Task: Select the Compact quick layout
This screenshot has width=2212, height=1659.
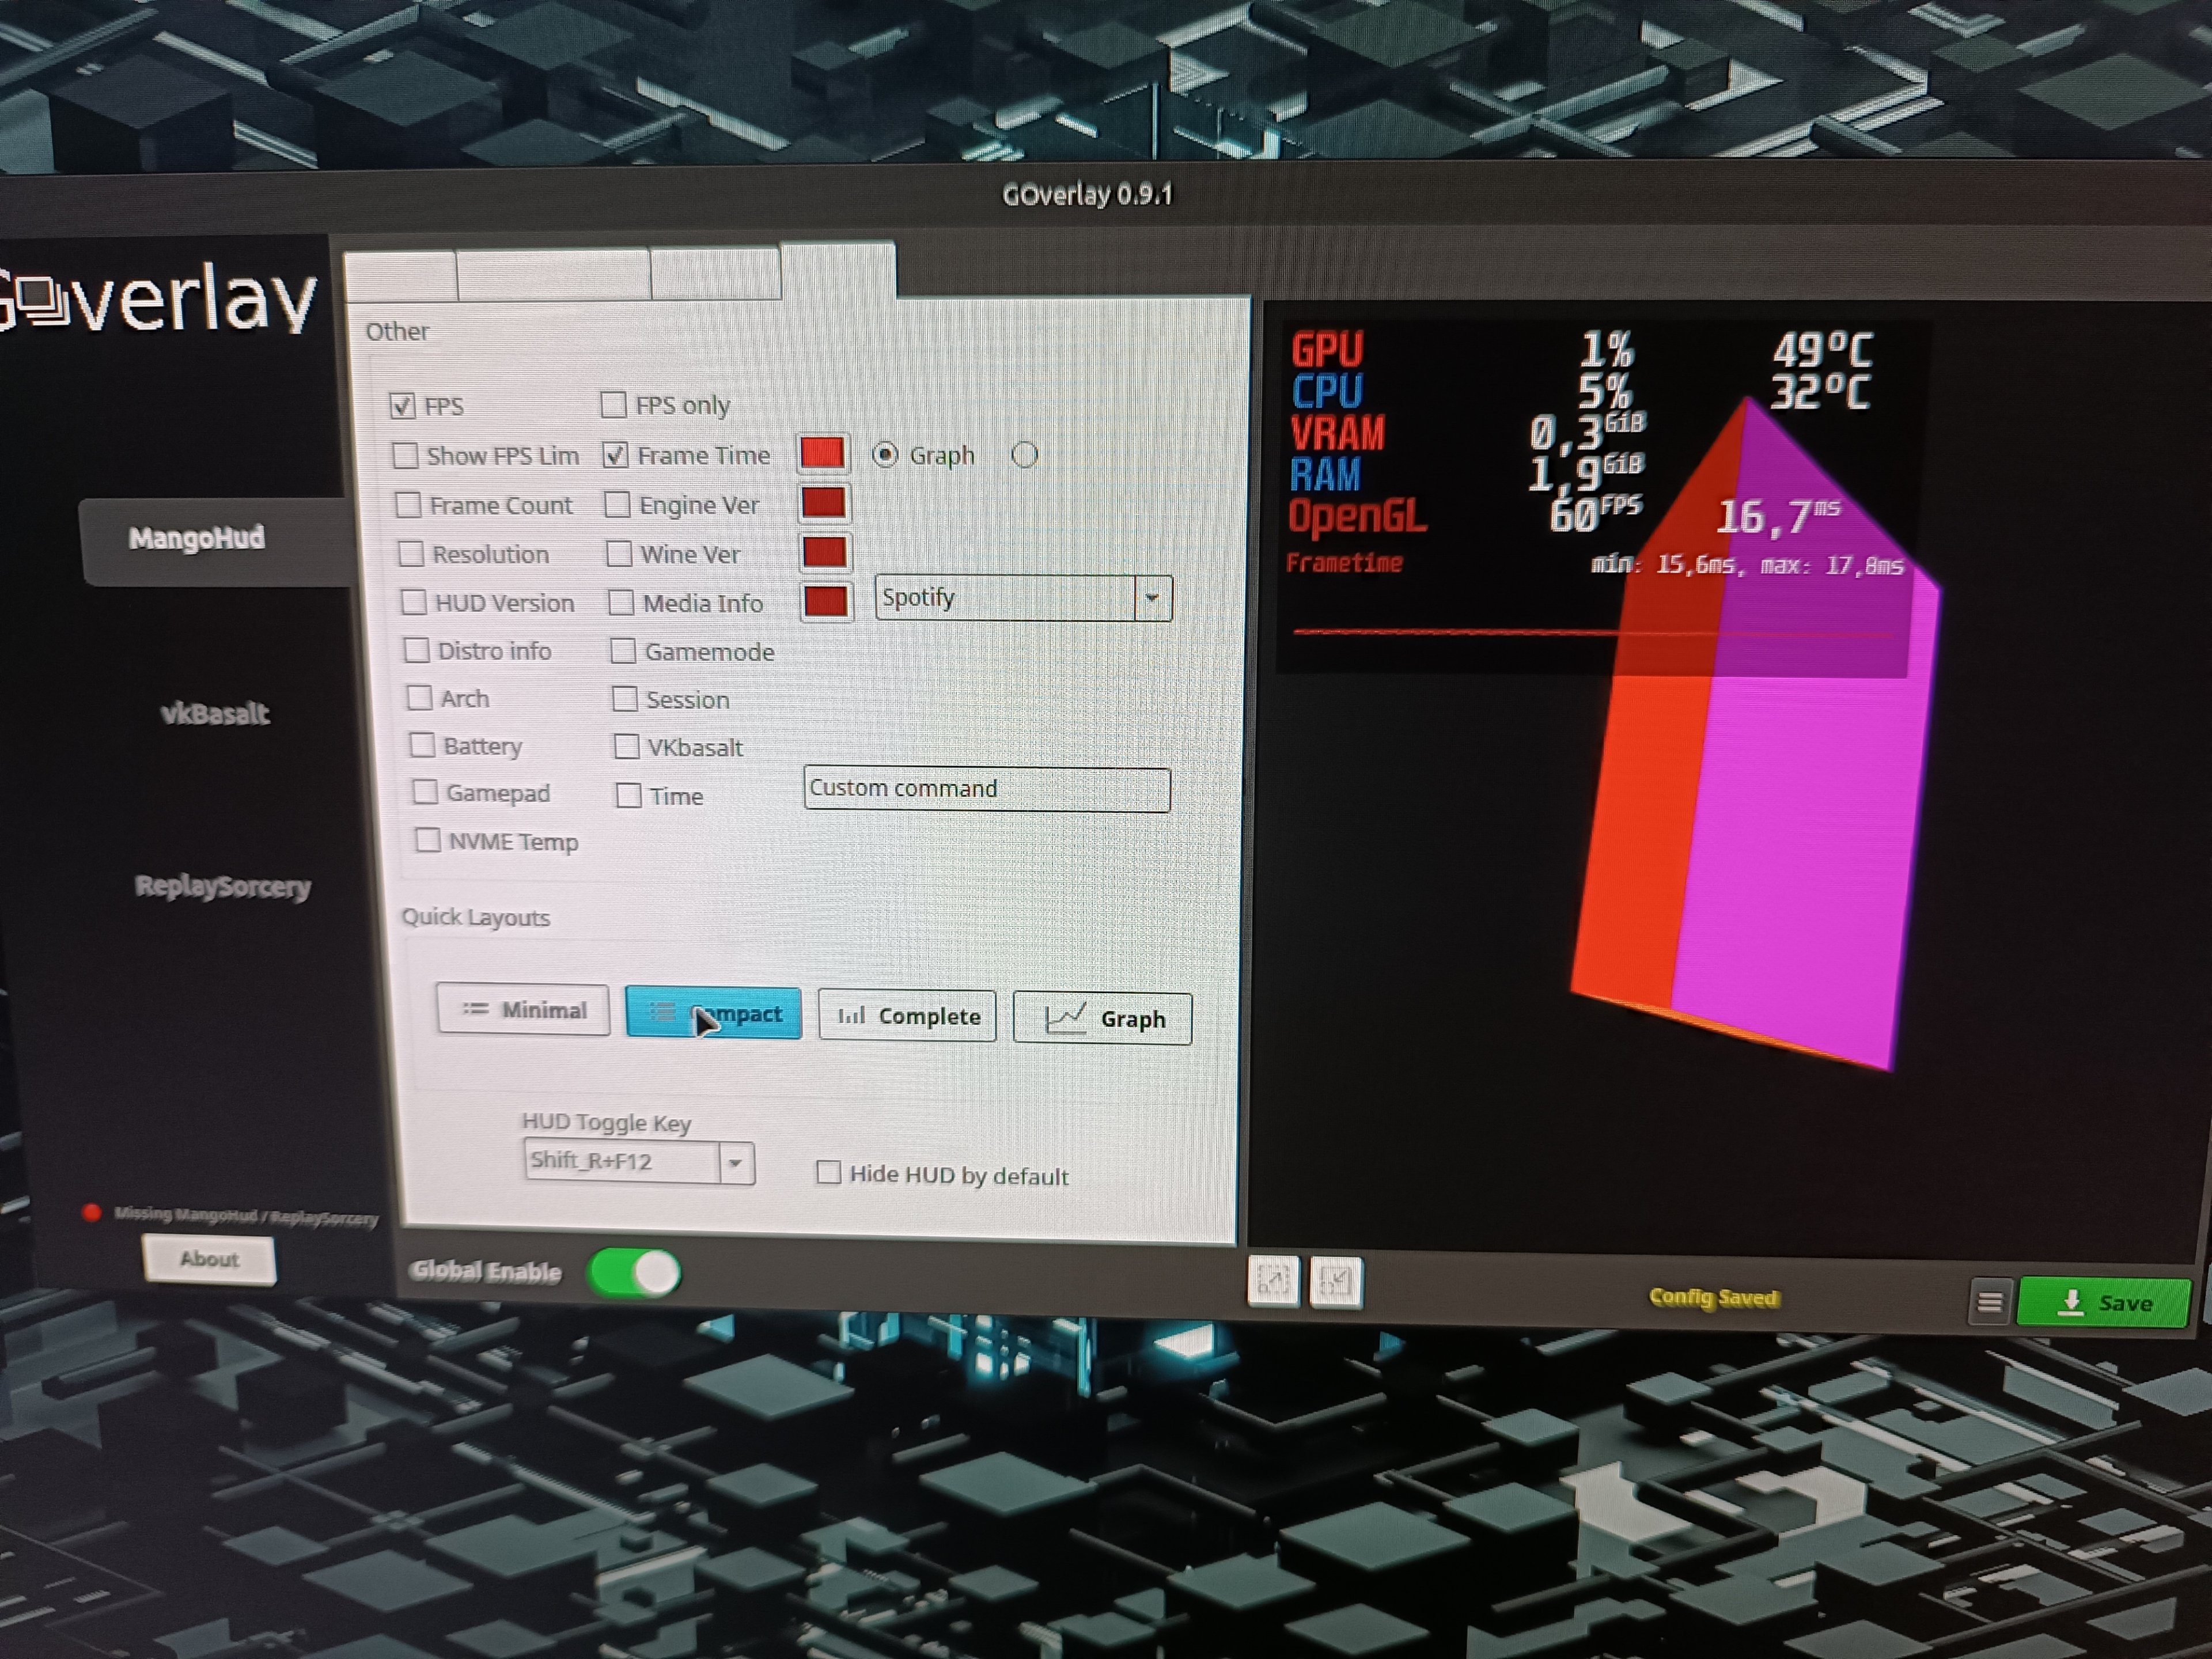Action: click(713, 1013)
